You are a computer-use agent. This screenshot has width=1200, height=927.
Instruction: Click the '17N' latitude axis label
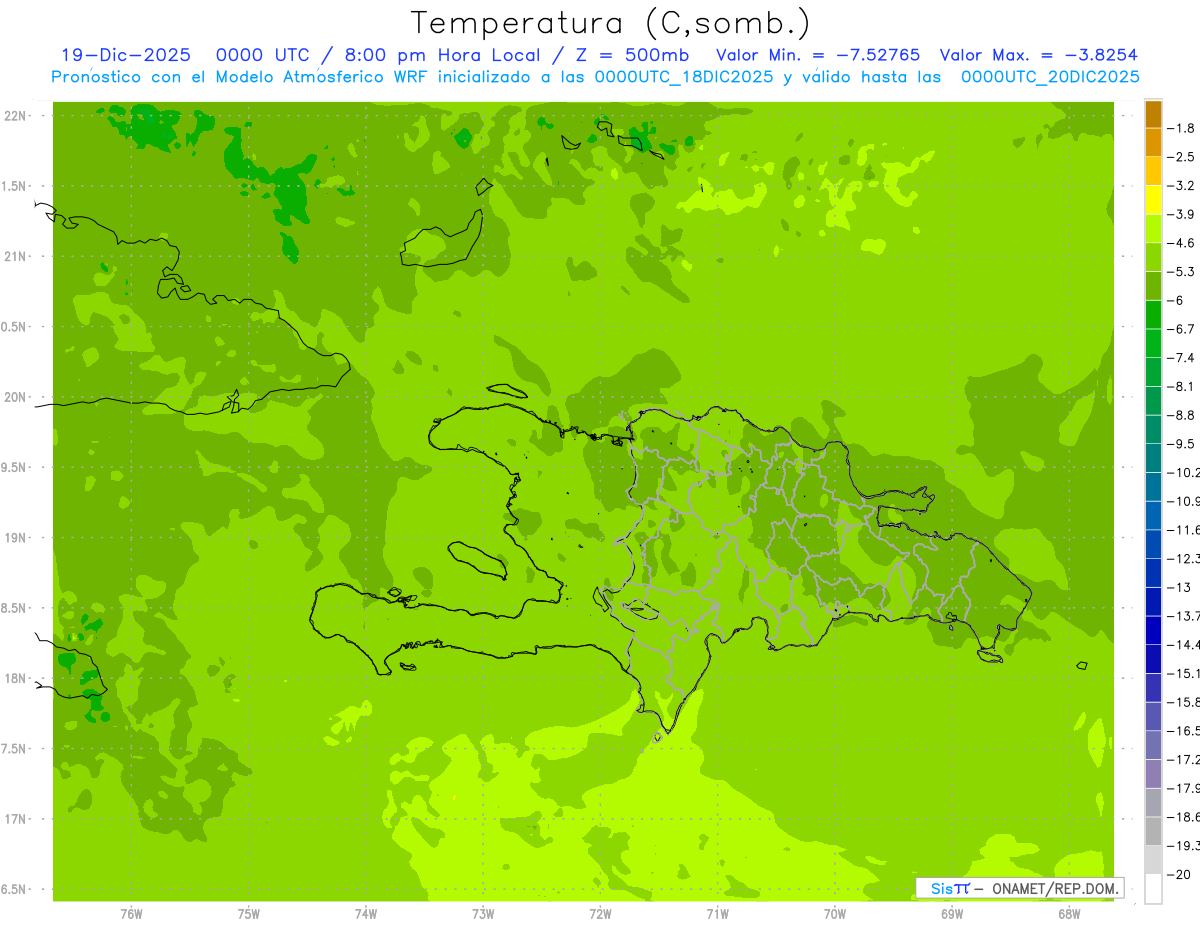[x=14, y=819]
